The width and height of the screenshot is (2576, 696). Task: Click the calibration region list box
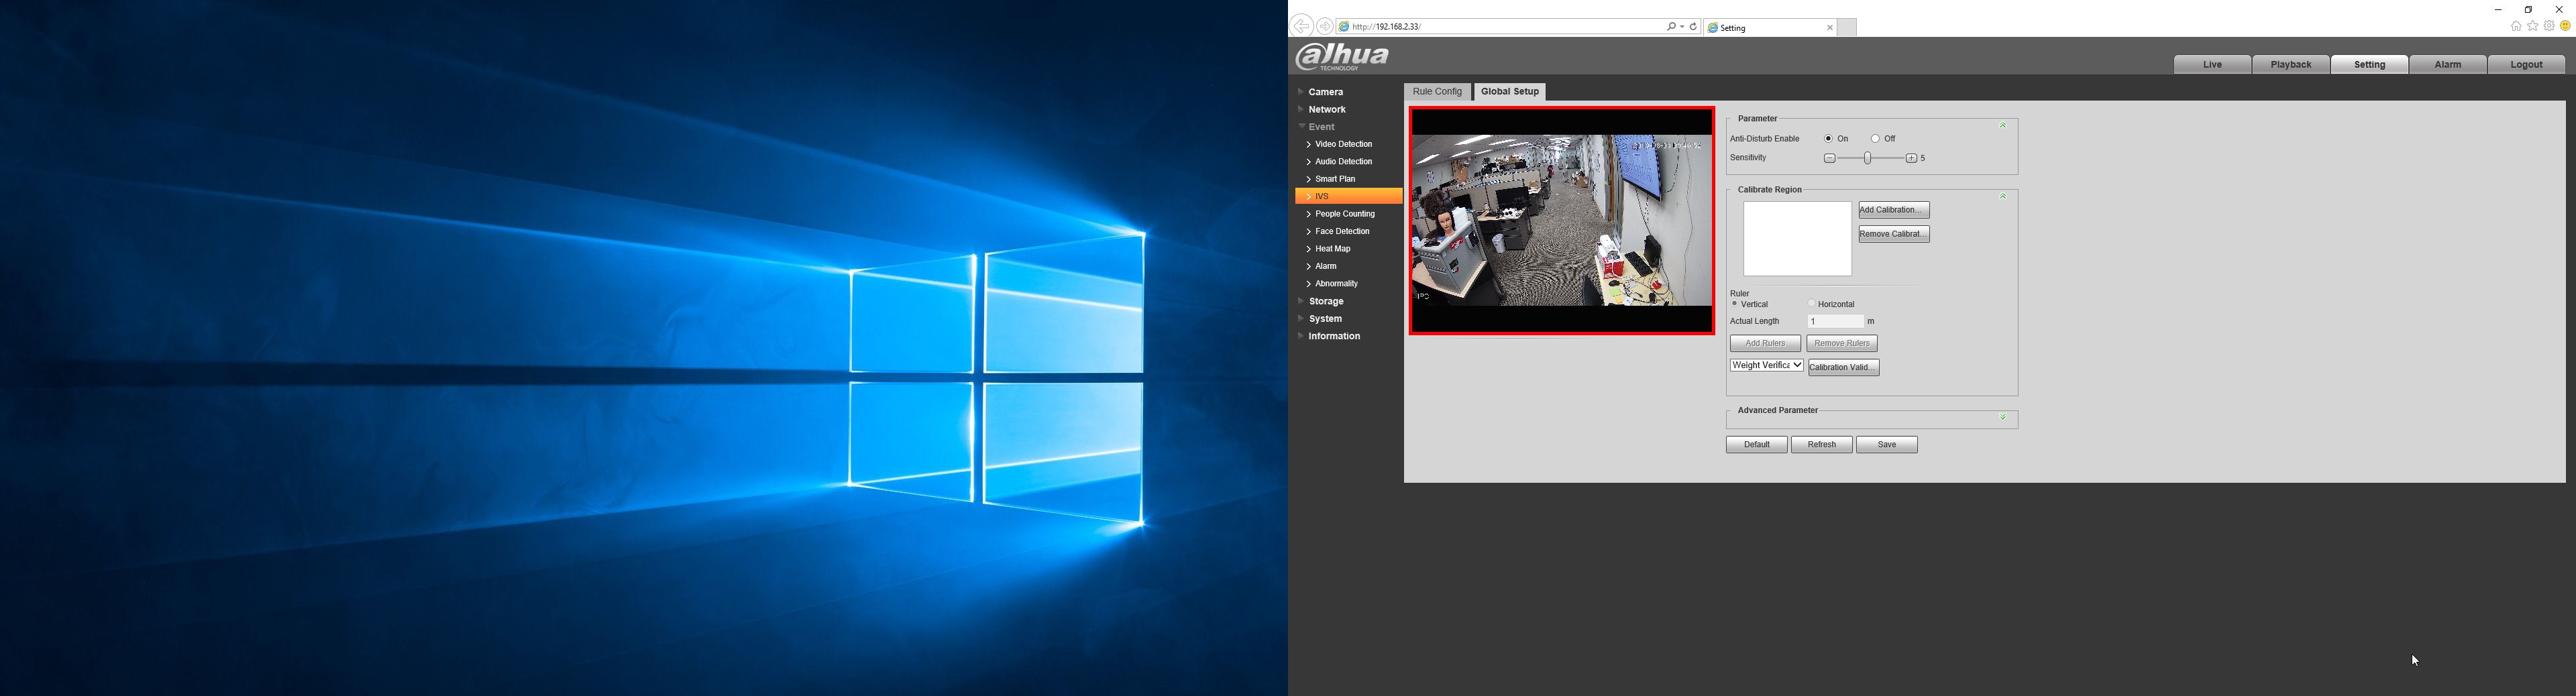click(x=1797, y=239)
